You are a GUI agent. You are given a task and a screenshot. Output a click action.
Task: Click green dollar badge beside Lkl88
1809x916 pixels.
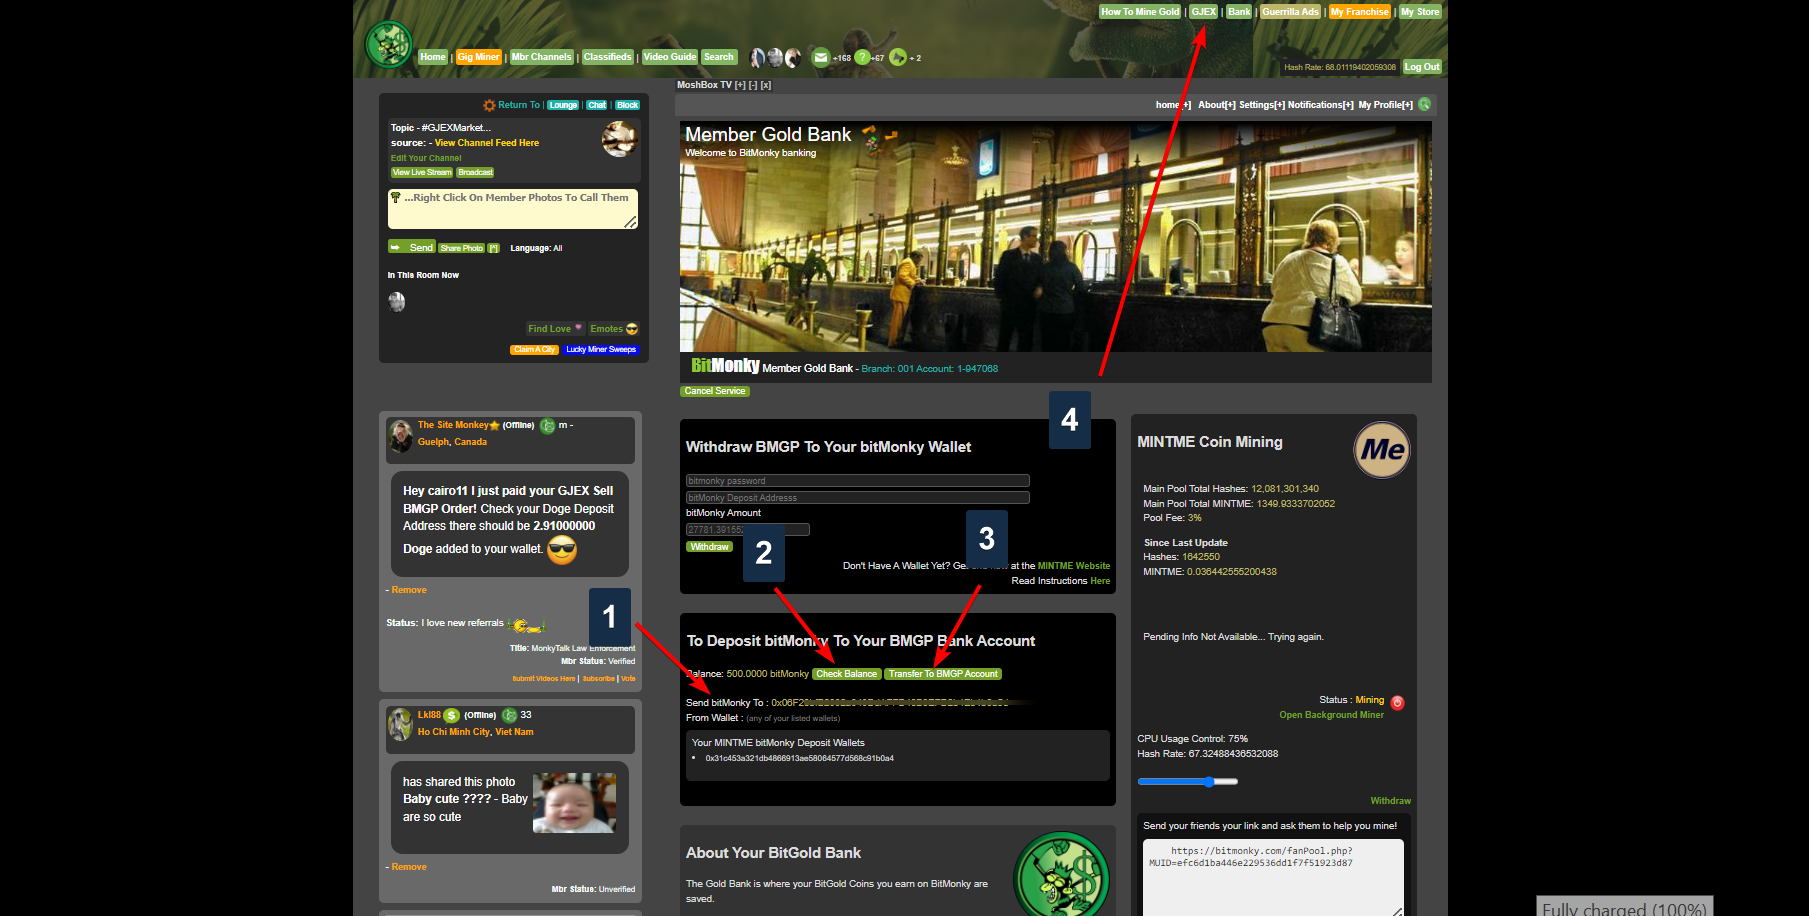(x=451, y=715)
